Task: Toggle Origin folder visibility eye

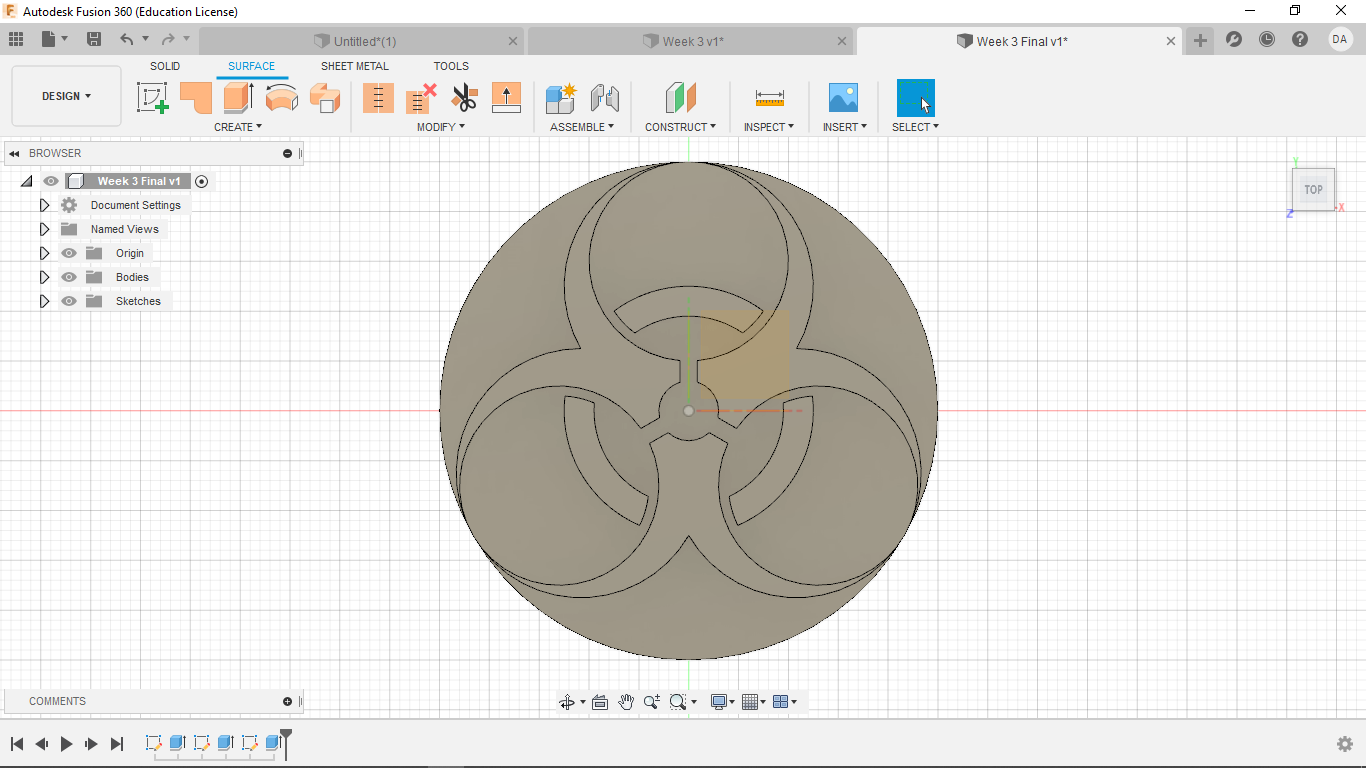Action: (69, 253)
